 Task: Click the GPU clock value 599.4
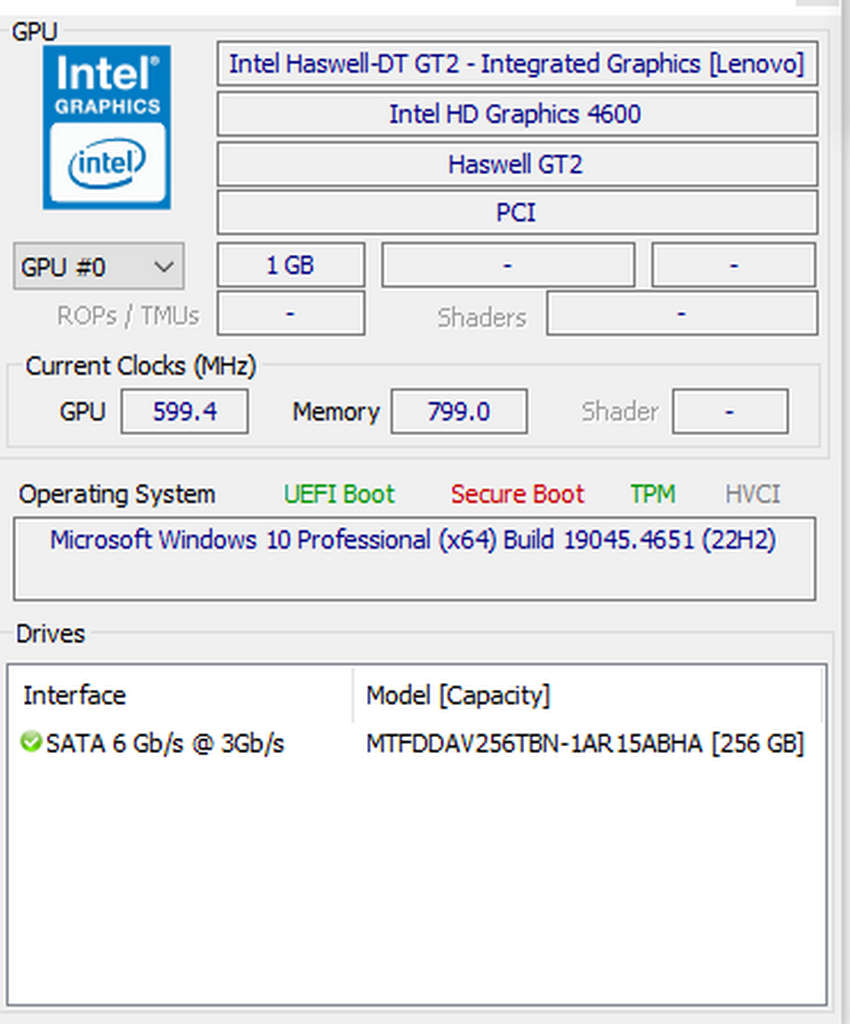(x=184, y=411)
